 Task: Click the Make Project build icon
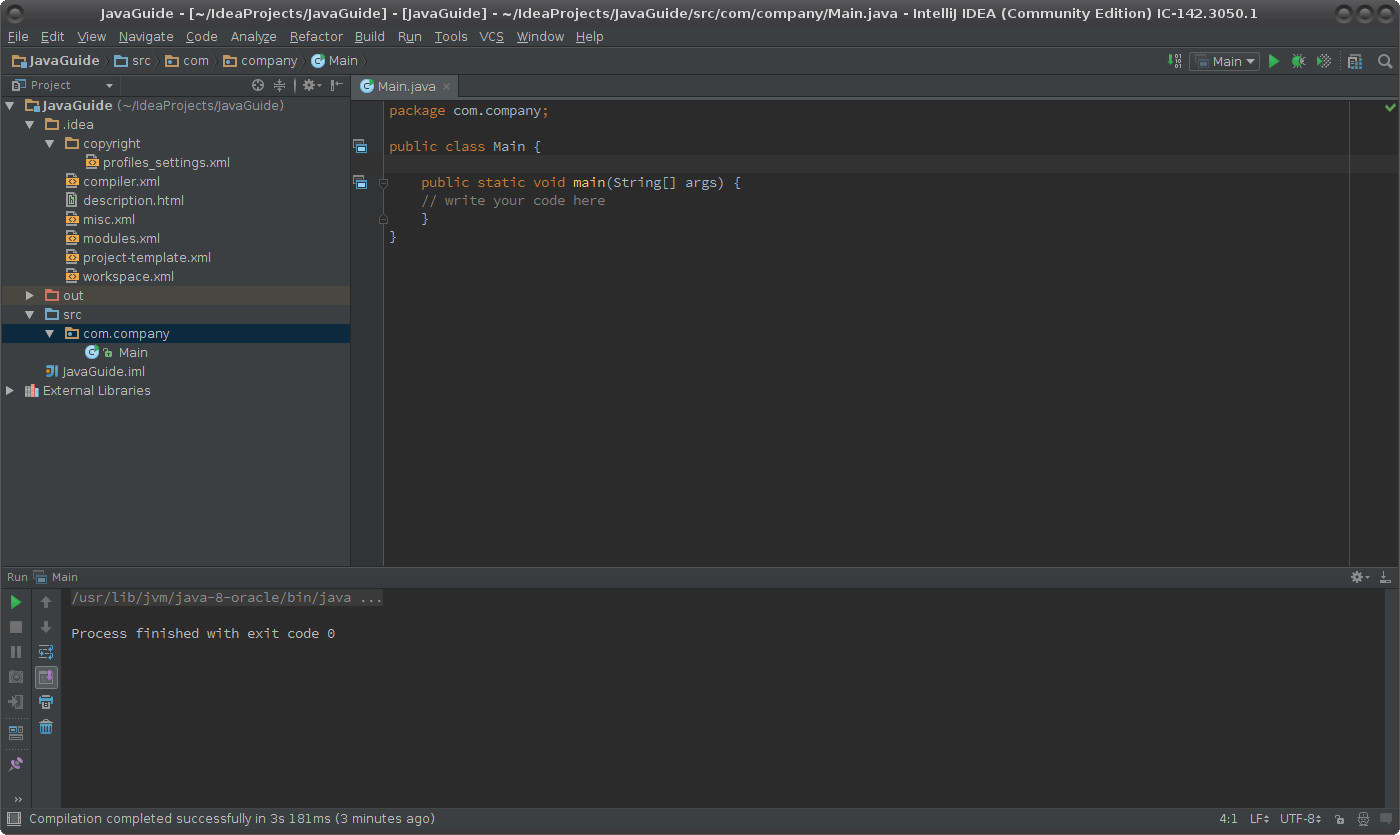[x=1175, y=61]
